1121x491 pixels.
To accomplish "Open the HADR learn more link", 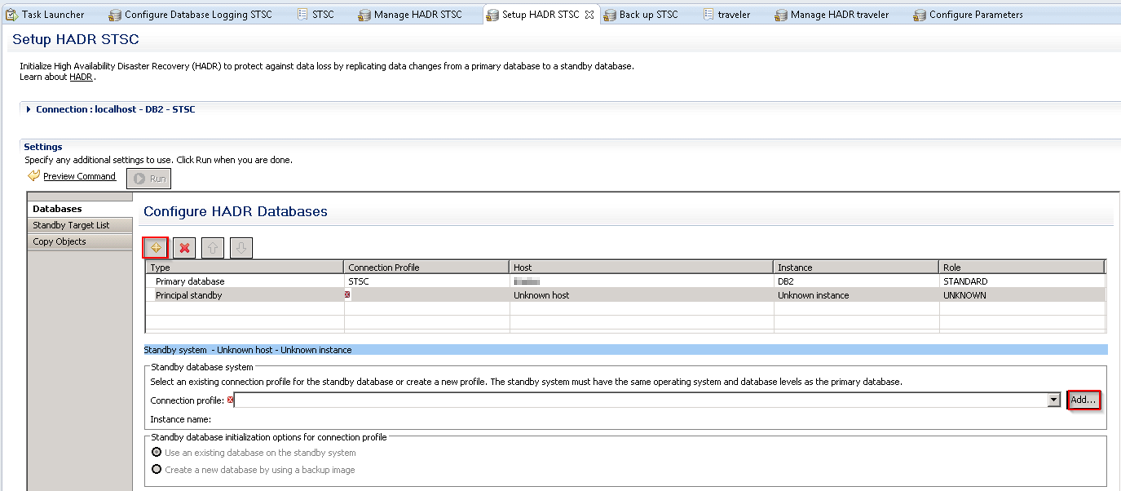I will pyautogui.click(x=80, y=77).
